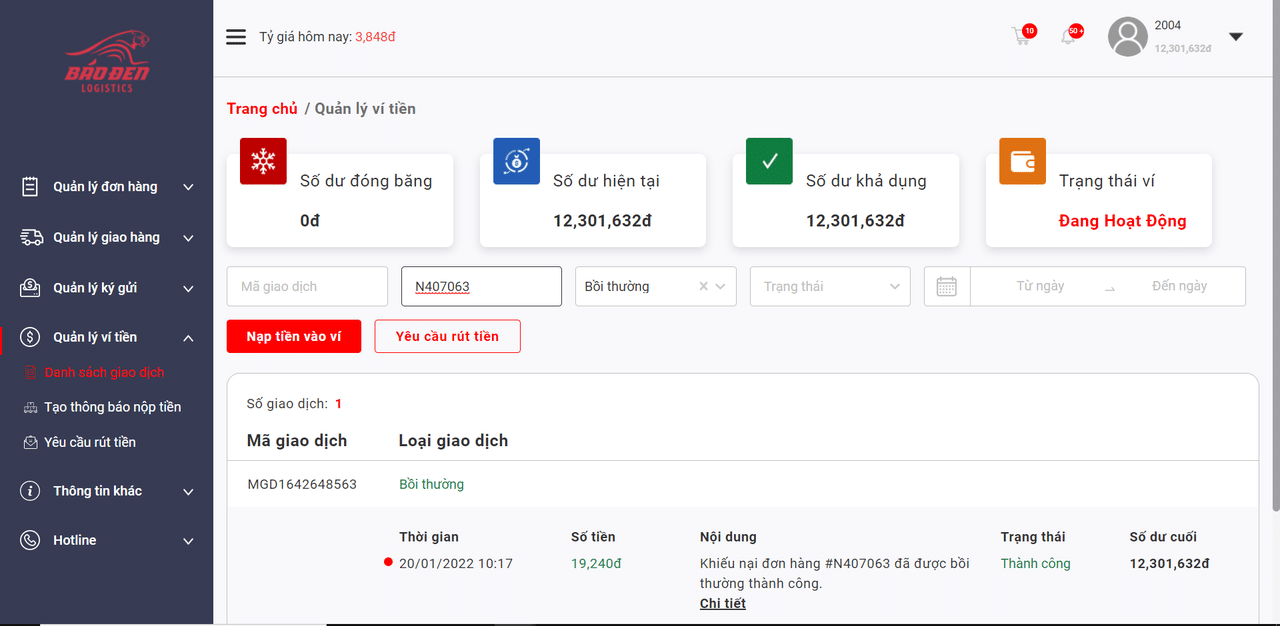Click the frozen balance snowflake icon
The image size is (1280, 626).
[x=263, y=161]
